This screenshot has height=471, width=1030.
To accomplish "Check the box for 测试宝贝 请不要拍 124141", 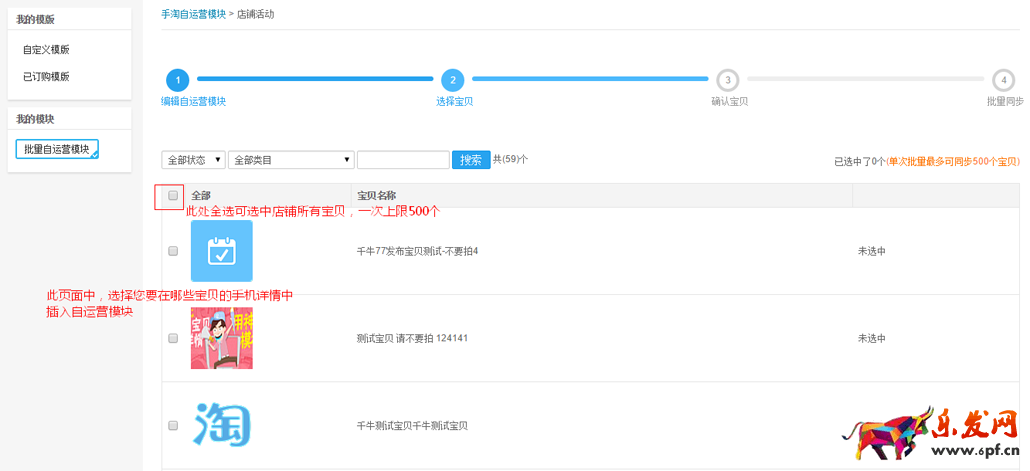I will (173, 338).
